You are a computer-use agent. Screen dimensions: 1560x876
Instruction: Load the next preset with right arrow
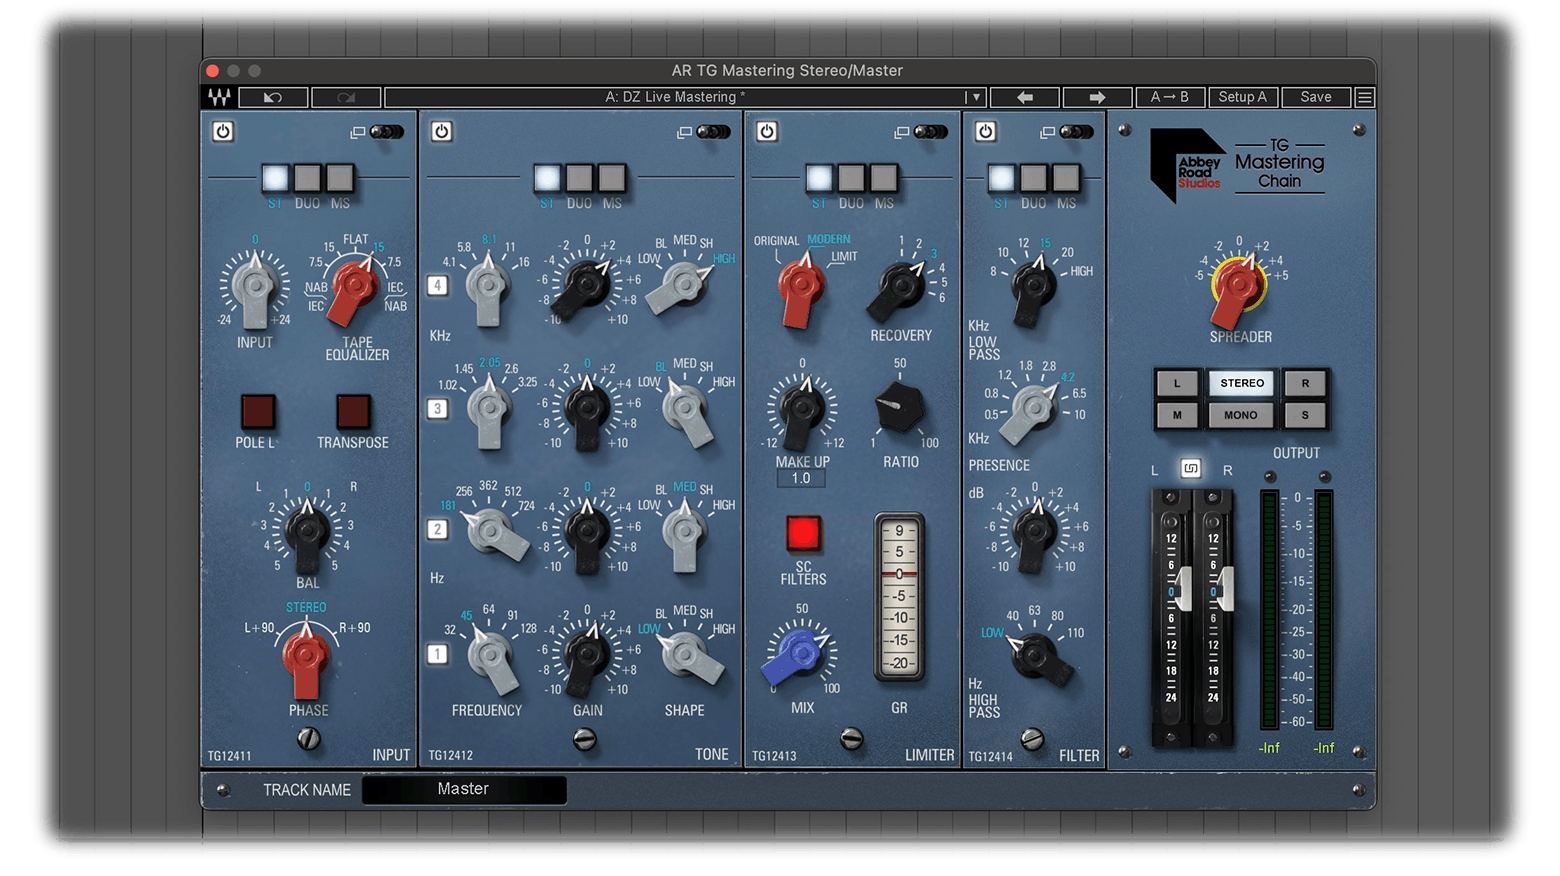click(1097, 97)
